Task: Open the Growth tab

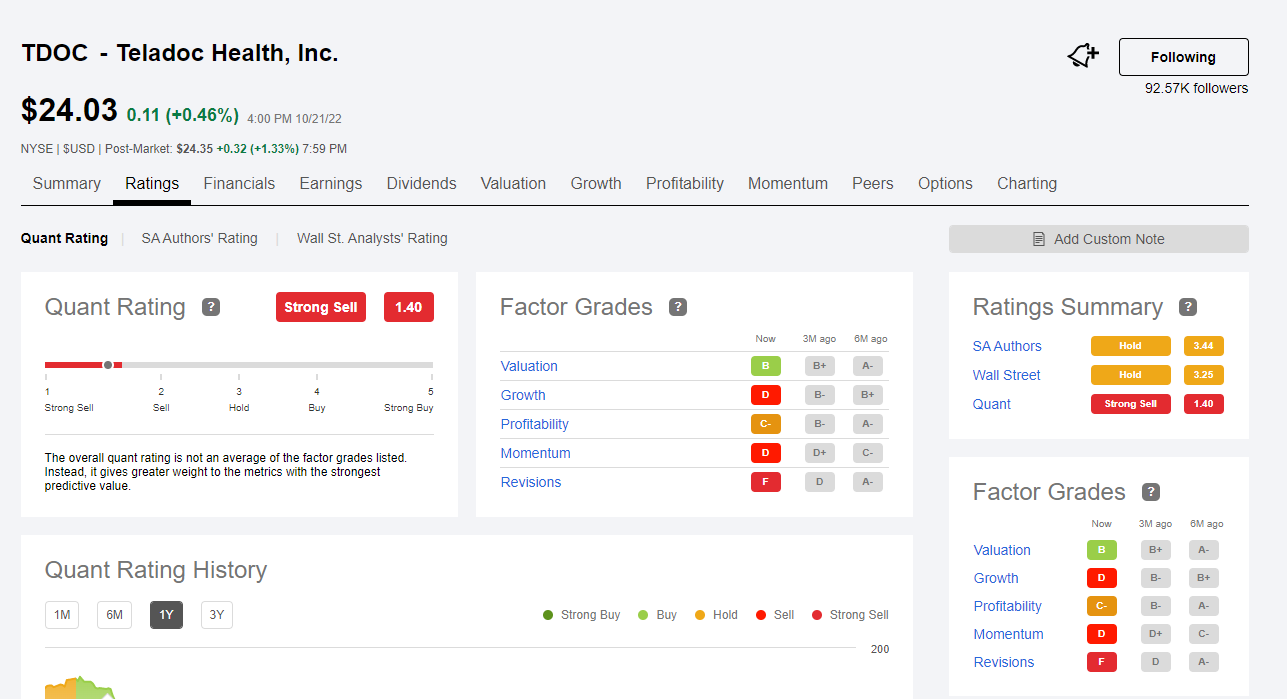Action: pos(596,184)
